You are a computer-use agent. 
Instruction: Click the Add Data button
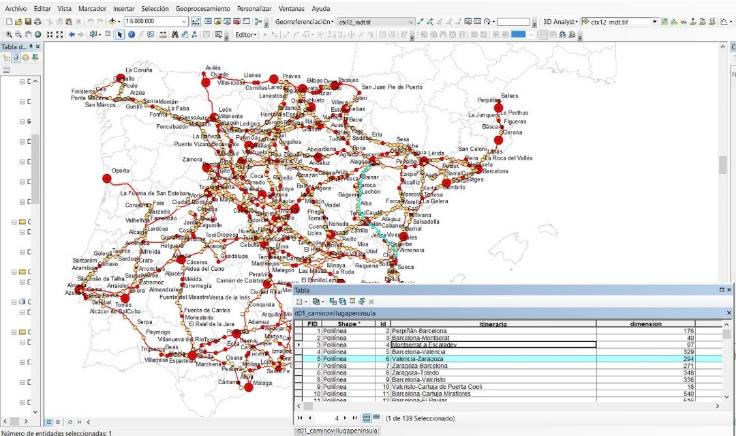[x=113, y=22]
